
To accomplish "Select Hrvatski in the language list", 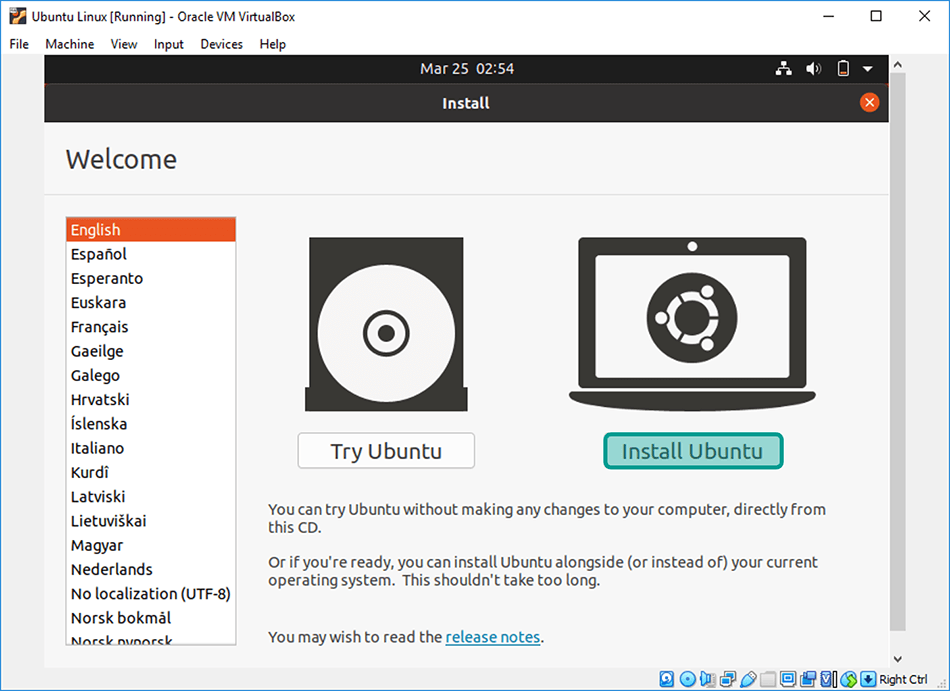I will click(x=151, y=399).
